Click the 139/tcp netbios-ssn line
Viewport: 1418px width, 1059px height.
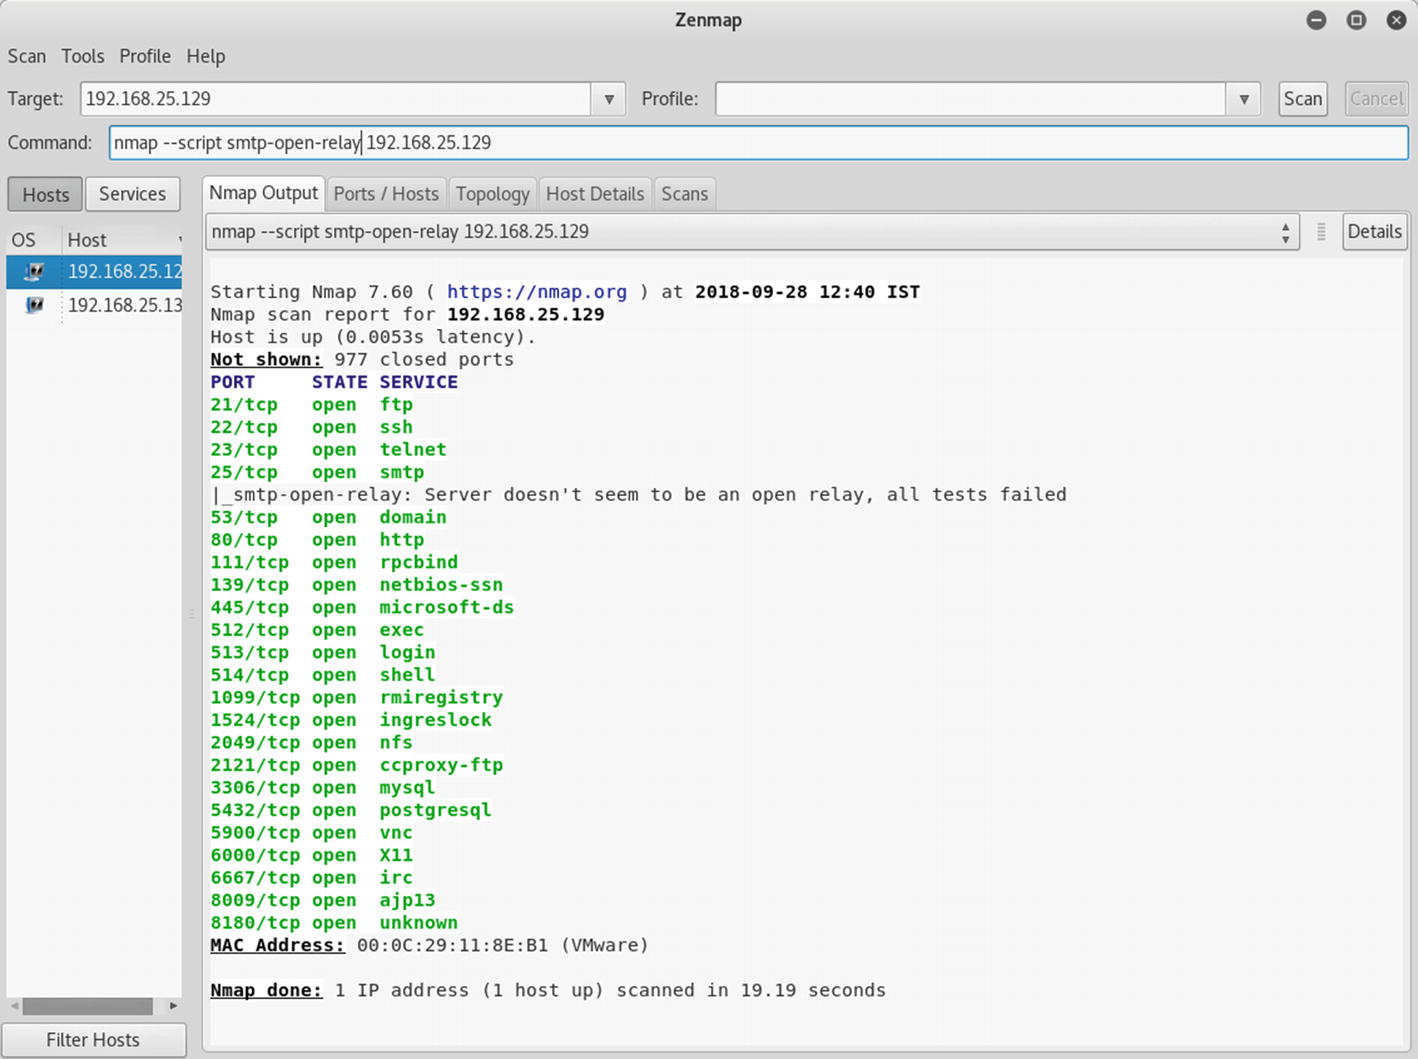(357, 585)
